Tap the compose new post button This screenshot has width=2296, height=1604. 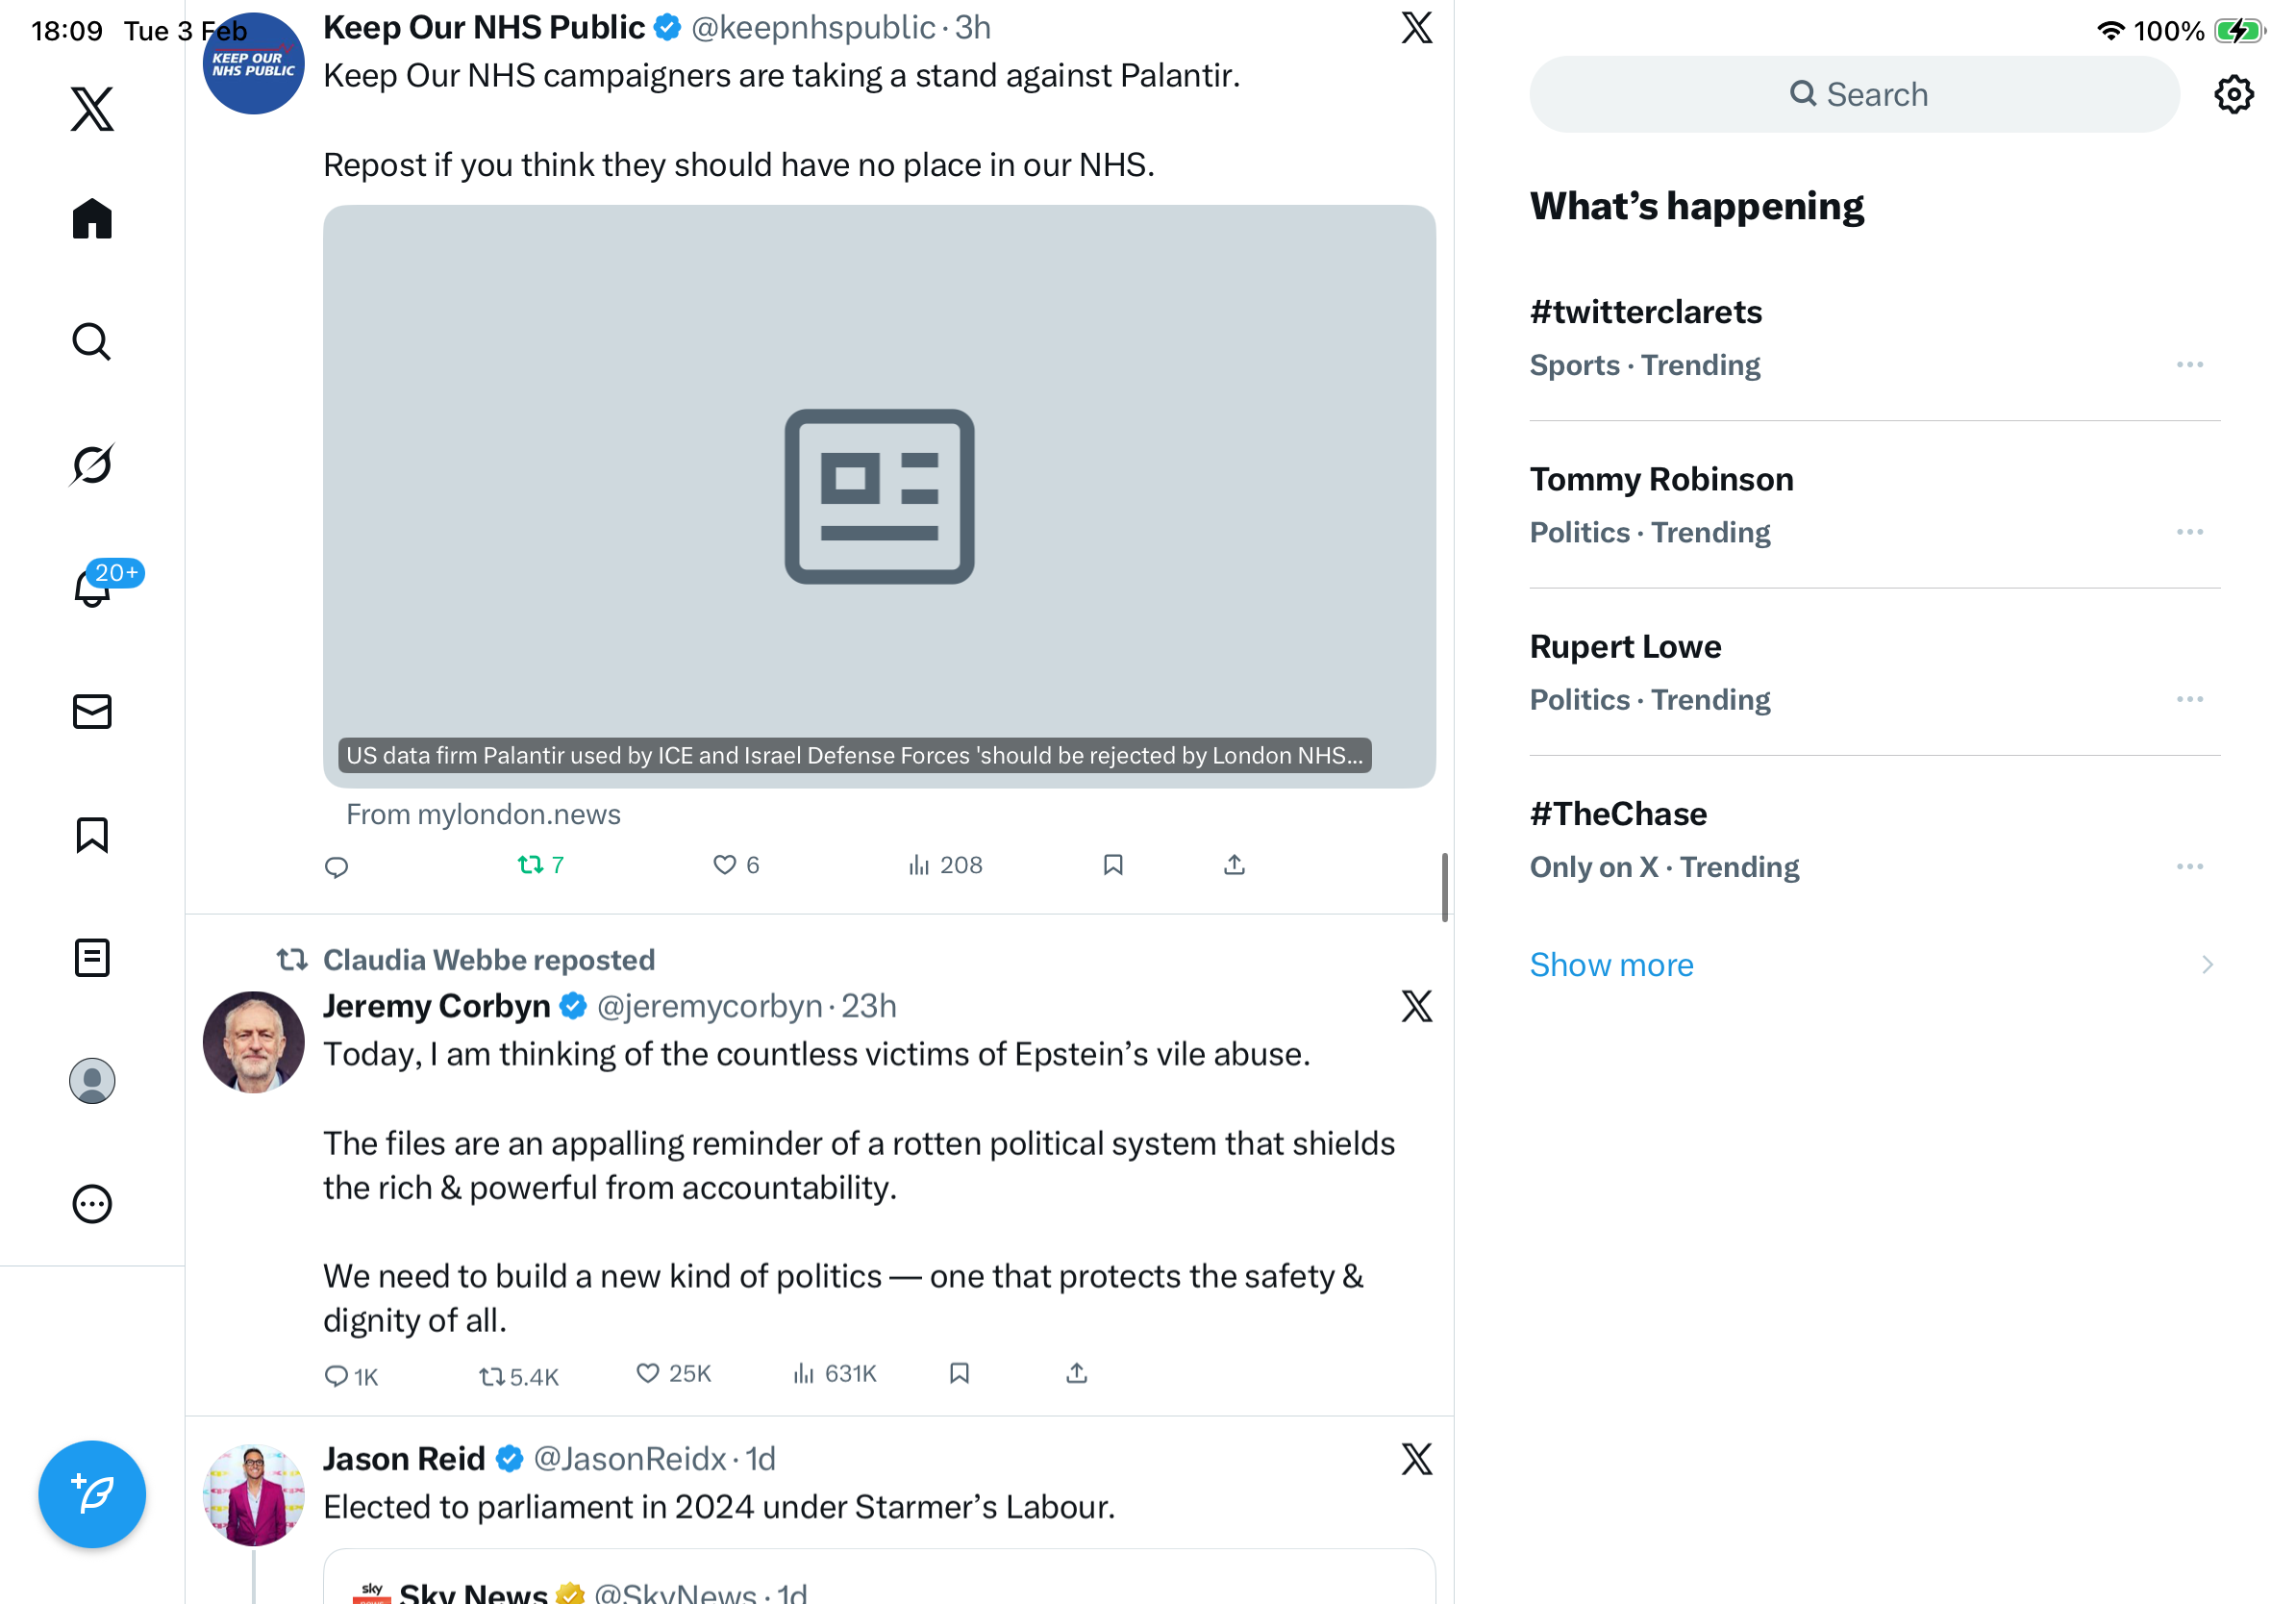92,1494
